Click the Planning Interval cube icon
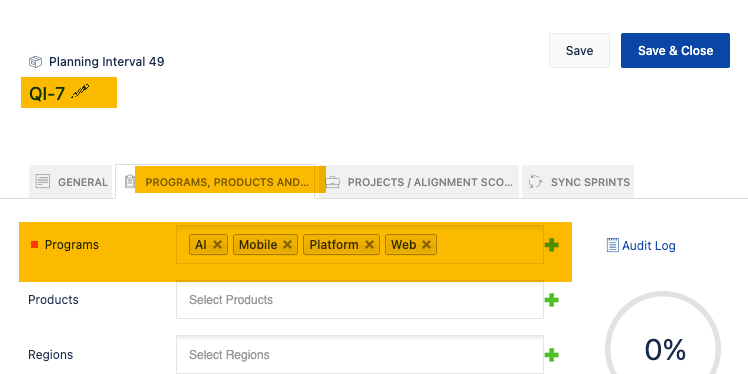 [x=35, y=62]
